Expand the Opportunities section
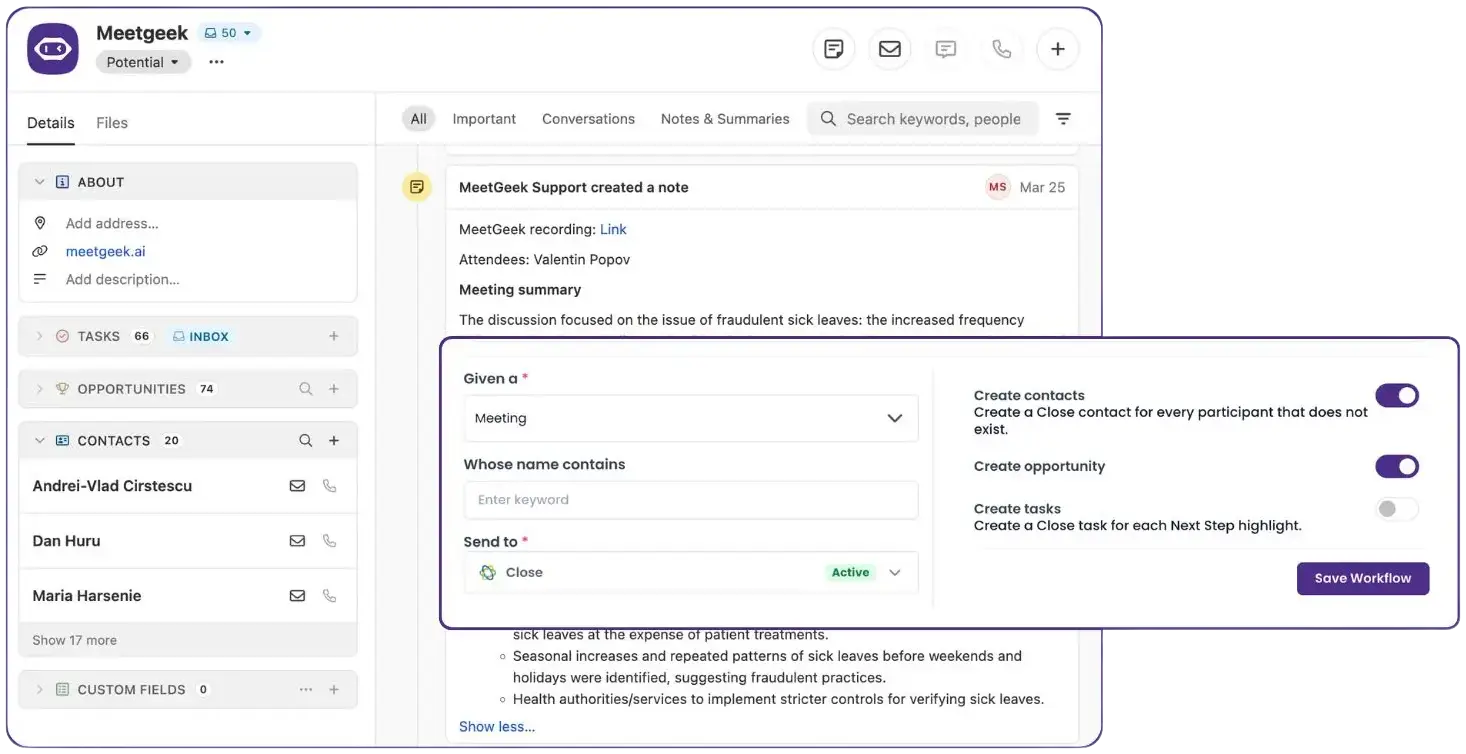Screen dimensions: 1466x754 (x=40, y=389)
